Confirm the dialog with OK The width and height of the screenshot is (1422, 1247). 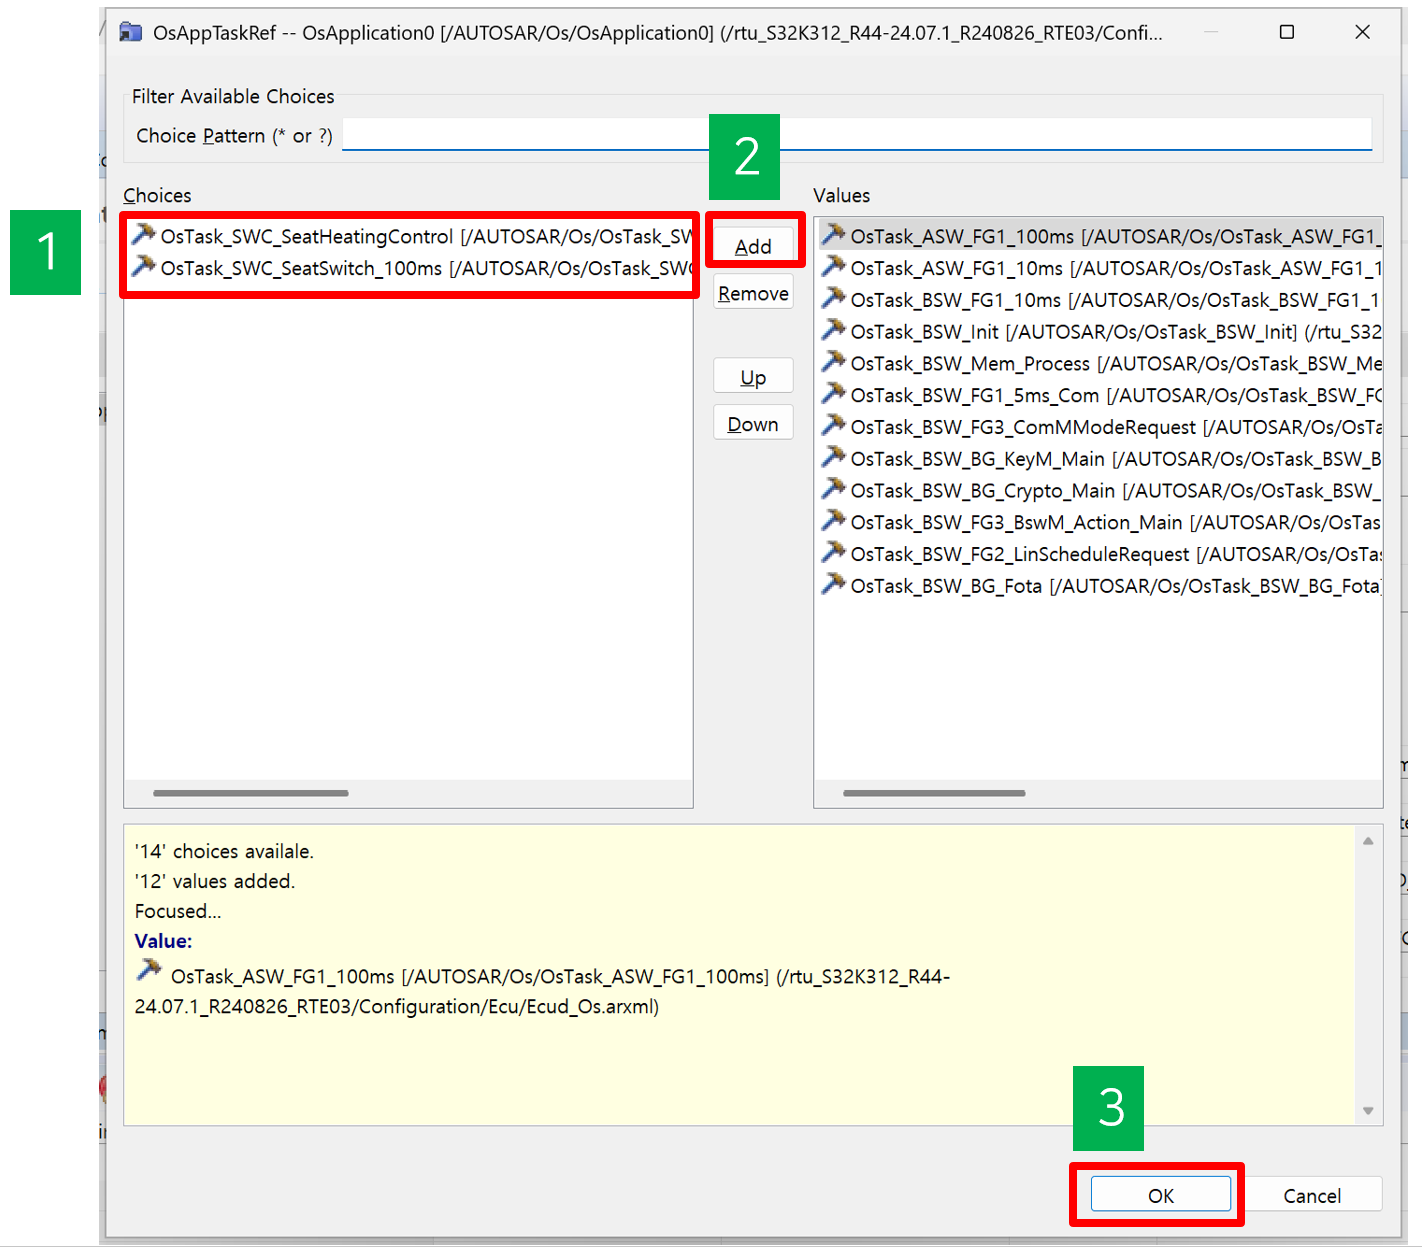(x=1160, y=1195)
